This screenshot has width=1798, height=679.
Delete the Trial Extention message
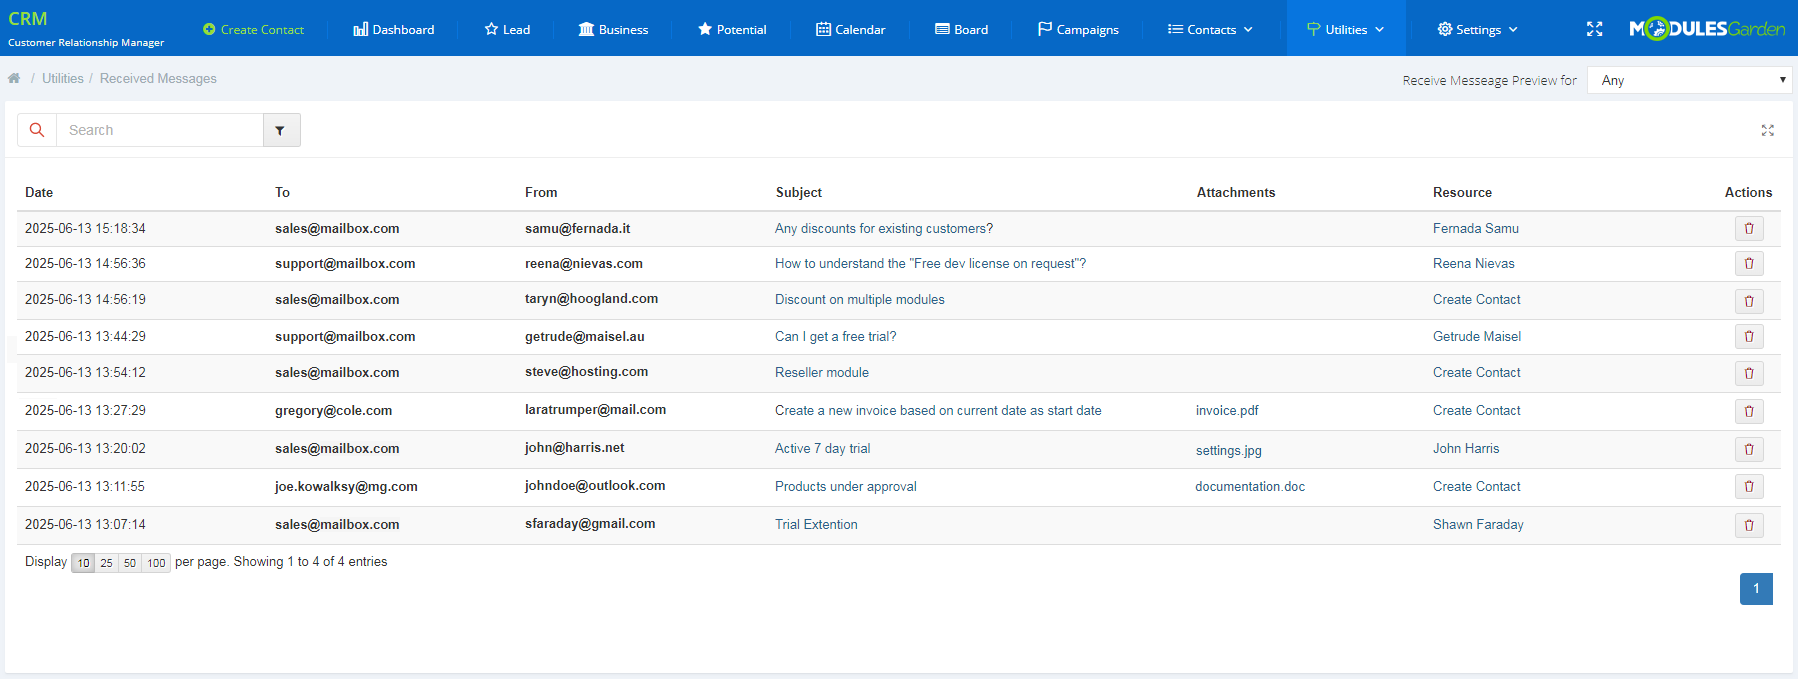1748,525
